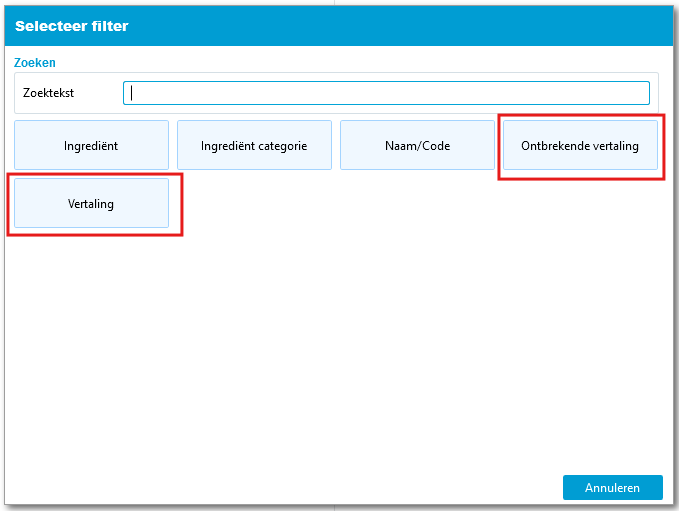Select the Ingrediënt filter button
Screen dimensions: 679x511
tap(91, 146)
